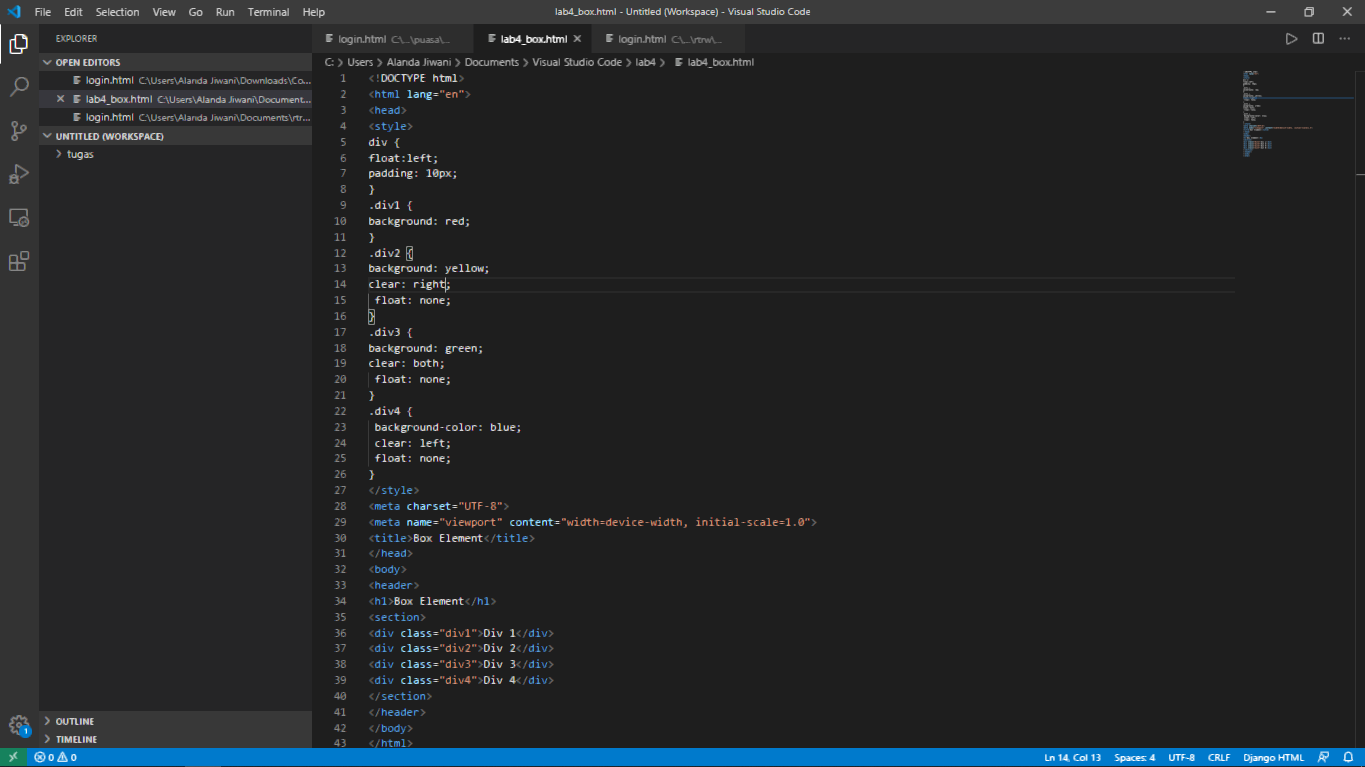
Task: Open the View menu
Action: pyautogui.click(x=164, y=12)
